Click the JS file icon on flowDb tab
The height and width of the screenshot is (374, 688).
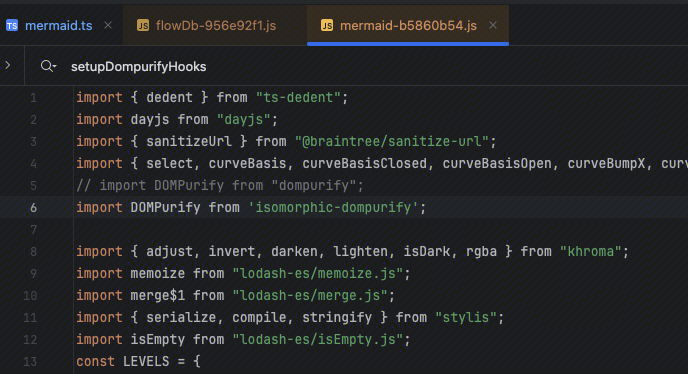pos(143,25)
